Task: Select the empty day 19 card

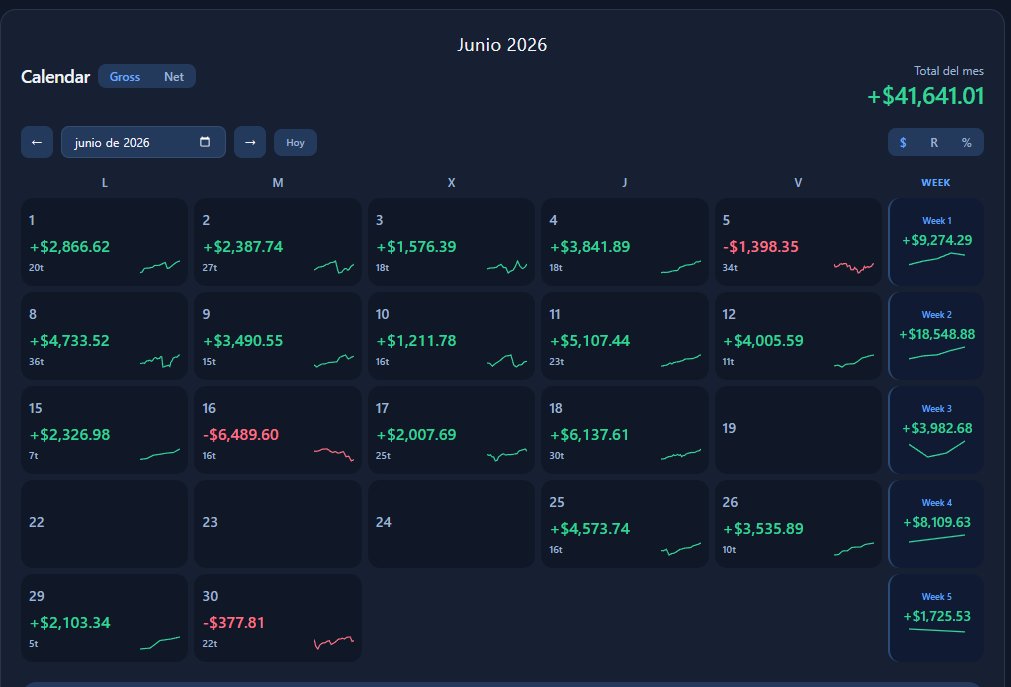Action: [x=798, y=430]
